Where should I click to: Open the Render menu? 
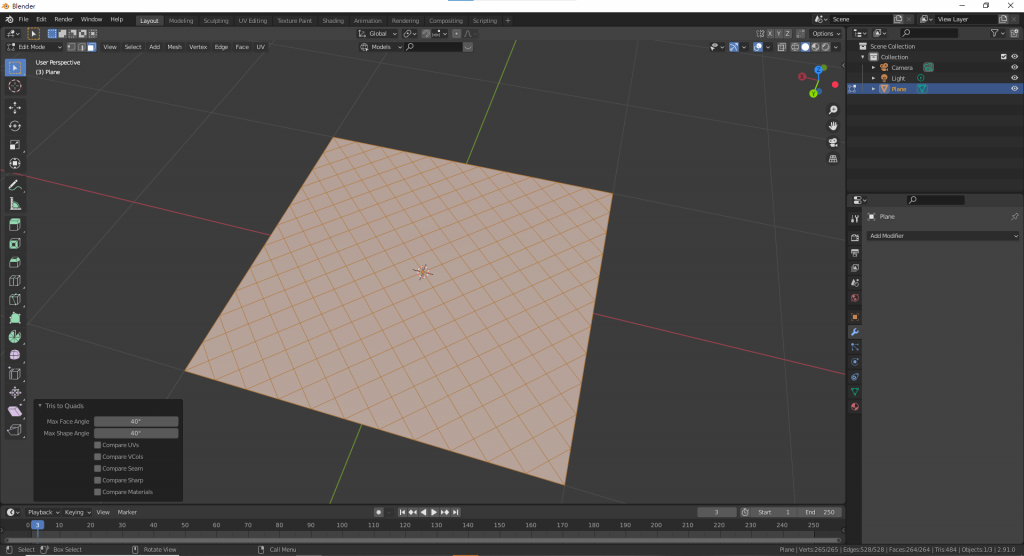tap(63, 20)
